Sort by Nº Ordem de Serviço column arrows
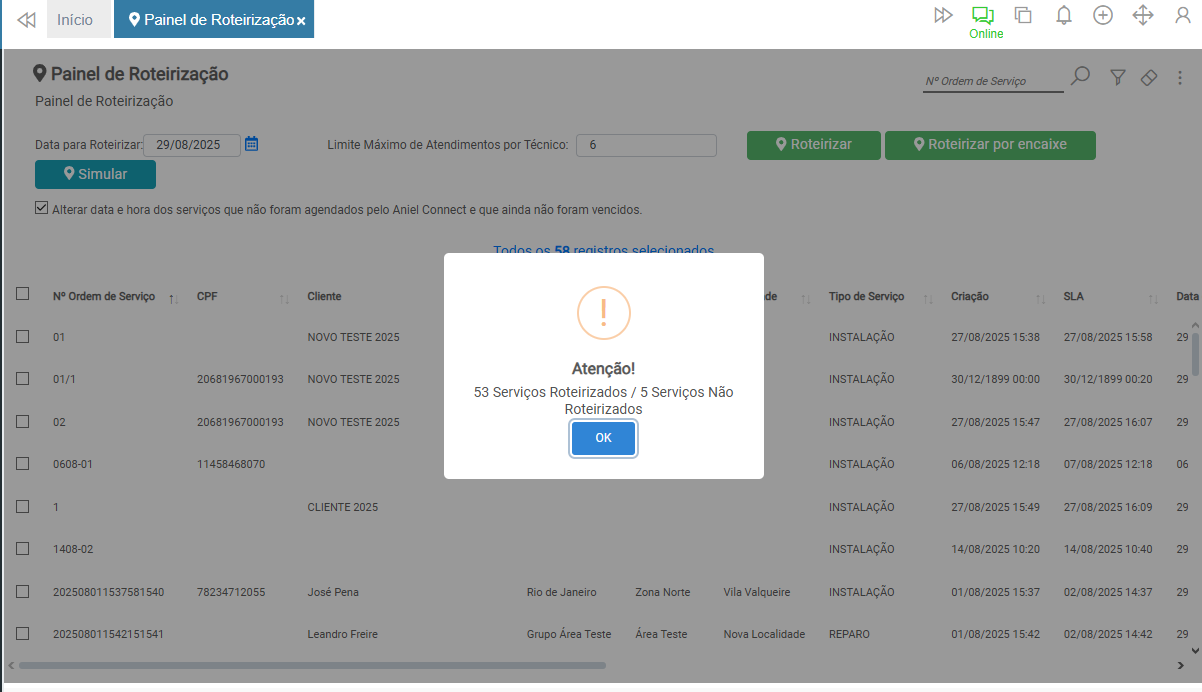Image resolution: width=1202 pixels, height=692 pixels. [173, 298]
